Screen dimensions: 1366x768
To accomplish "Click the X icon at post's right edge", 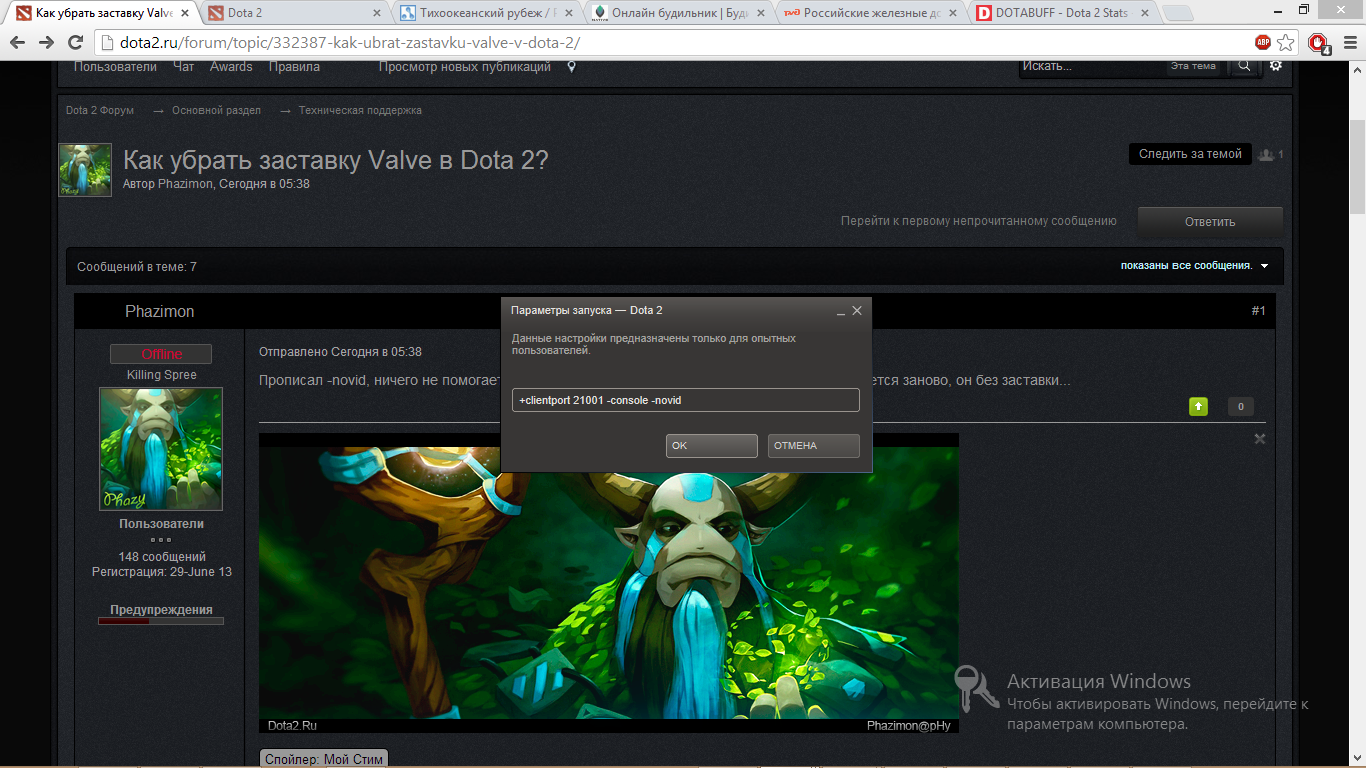I will point(1260,439).
